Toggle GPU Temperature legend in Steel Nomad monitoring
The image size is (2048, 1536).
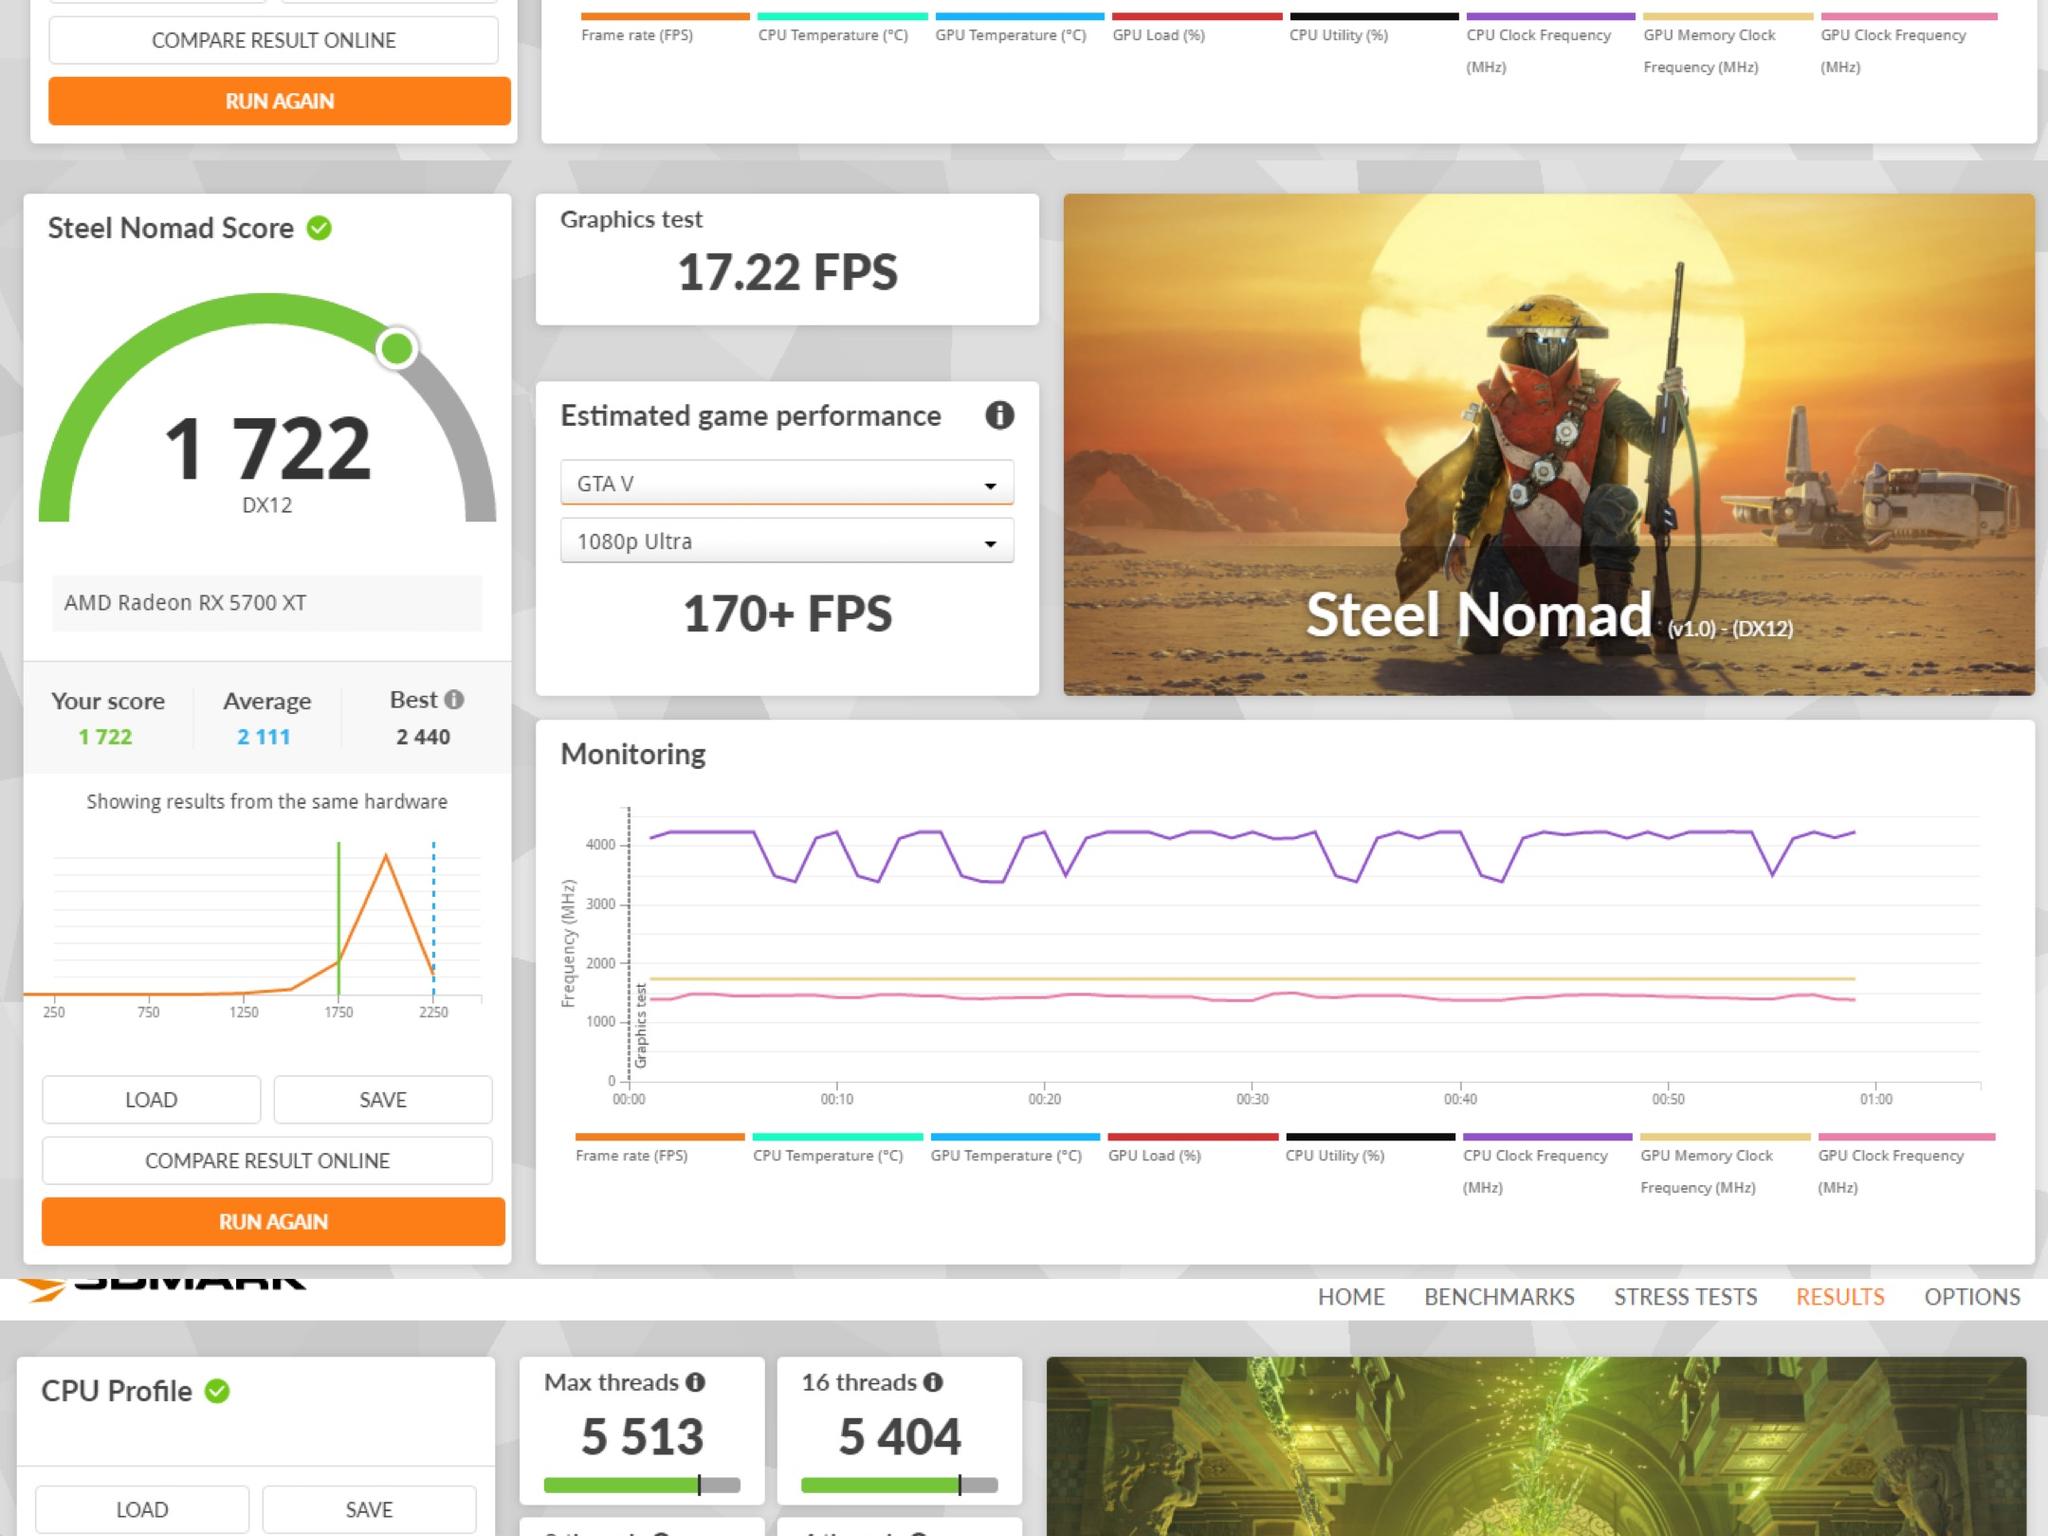tap(1015, 1150)
